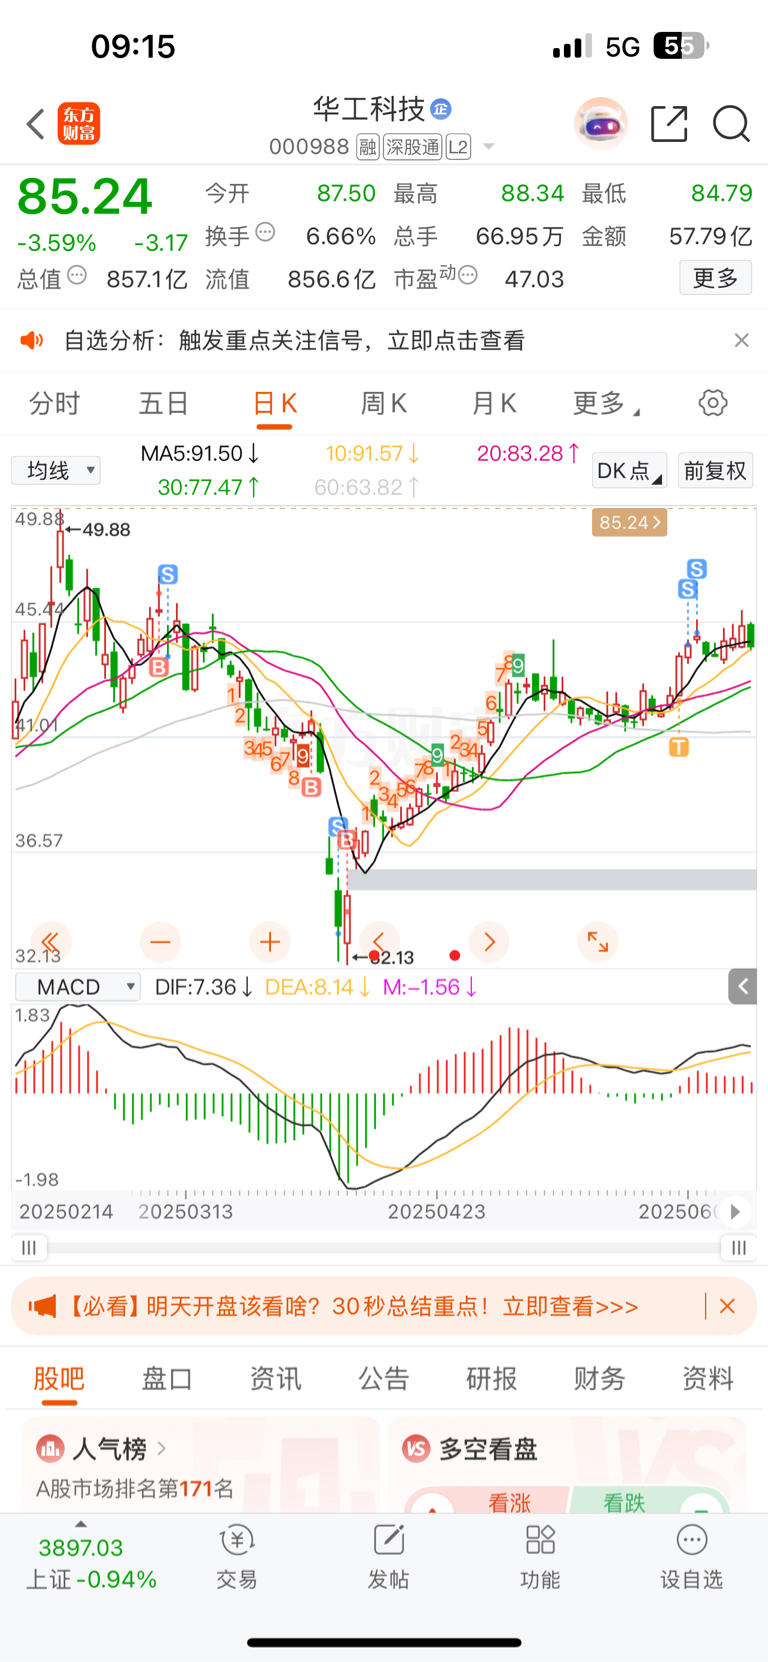Screen dimensions: 768x1662
Task: Dismiss the 自选分析 notification bar
Action: pos(741,340)
